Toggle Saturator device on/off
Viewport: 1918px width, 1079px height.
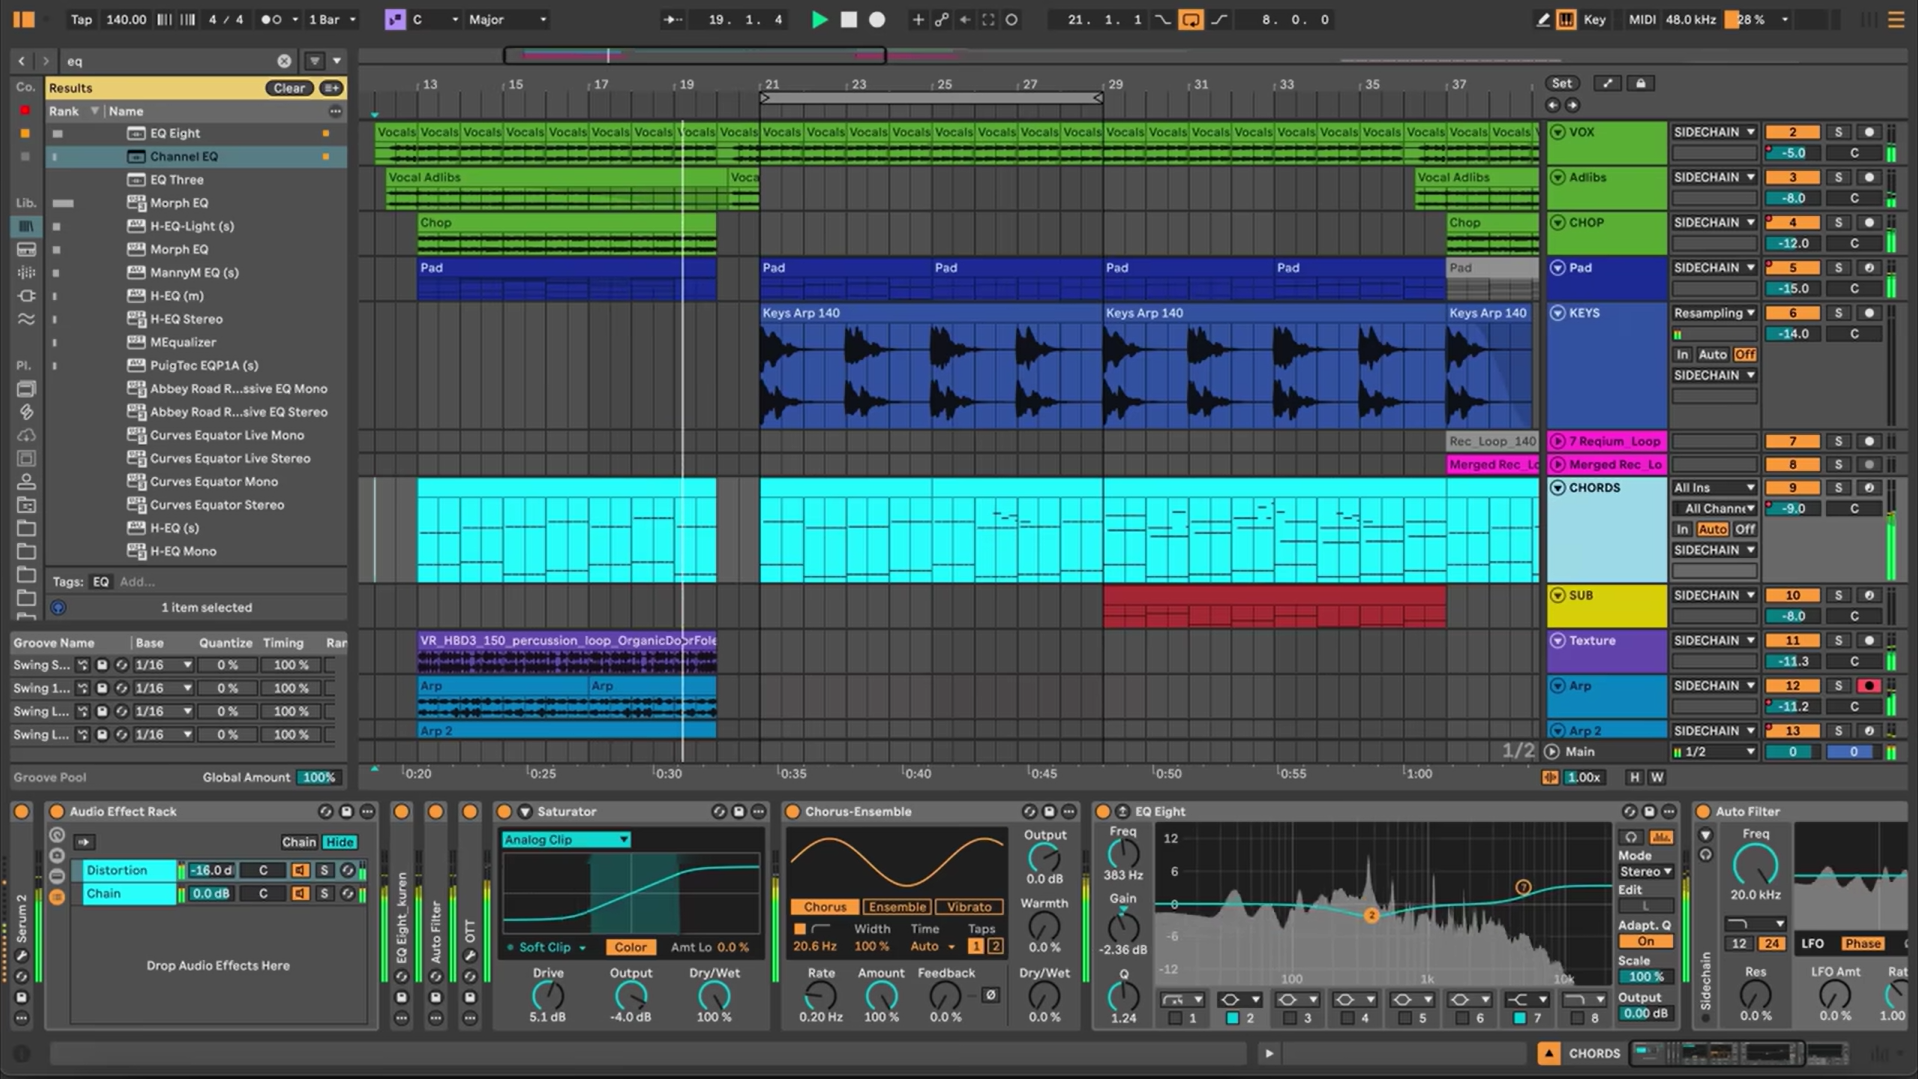coord(504,812)
